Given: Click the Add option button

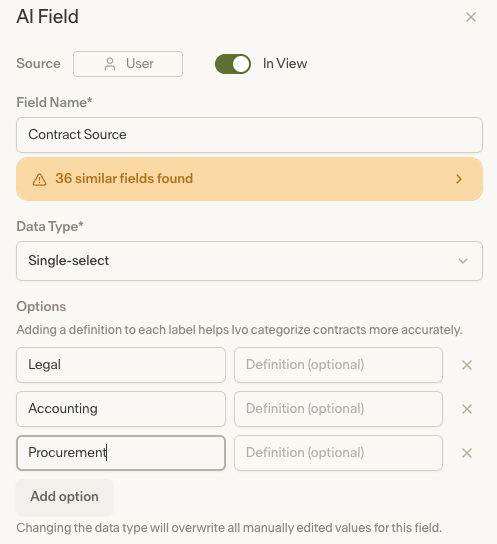Looking at the screenshot, I should click(65, 496).
